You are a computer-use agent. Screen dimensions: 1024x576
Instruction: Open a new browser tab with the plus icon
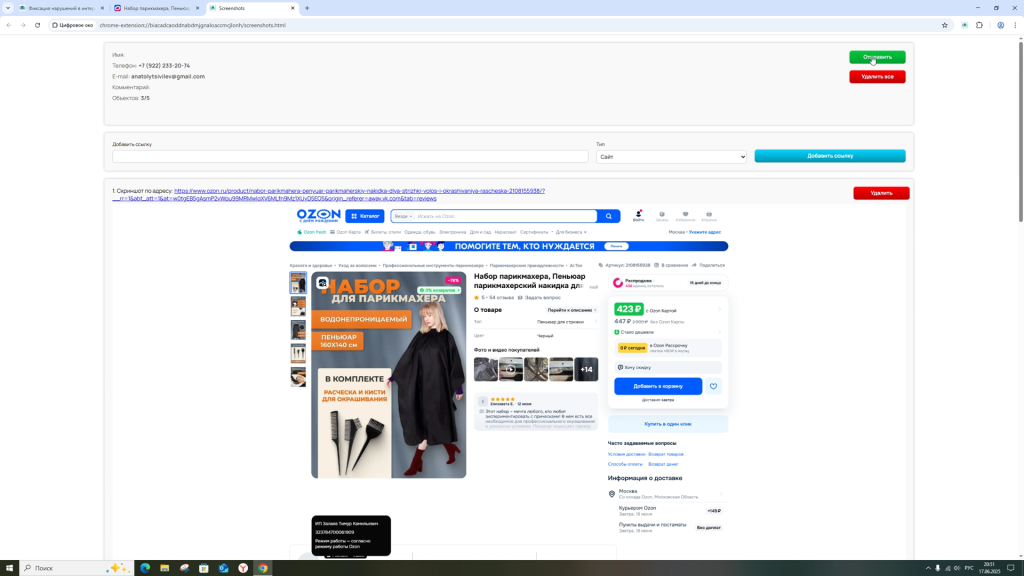(307, 8)
